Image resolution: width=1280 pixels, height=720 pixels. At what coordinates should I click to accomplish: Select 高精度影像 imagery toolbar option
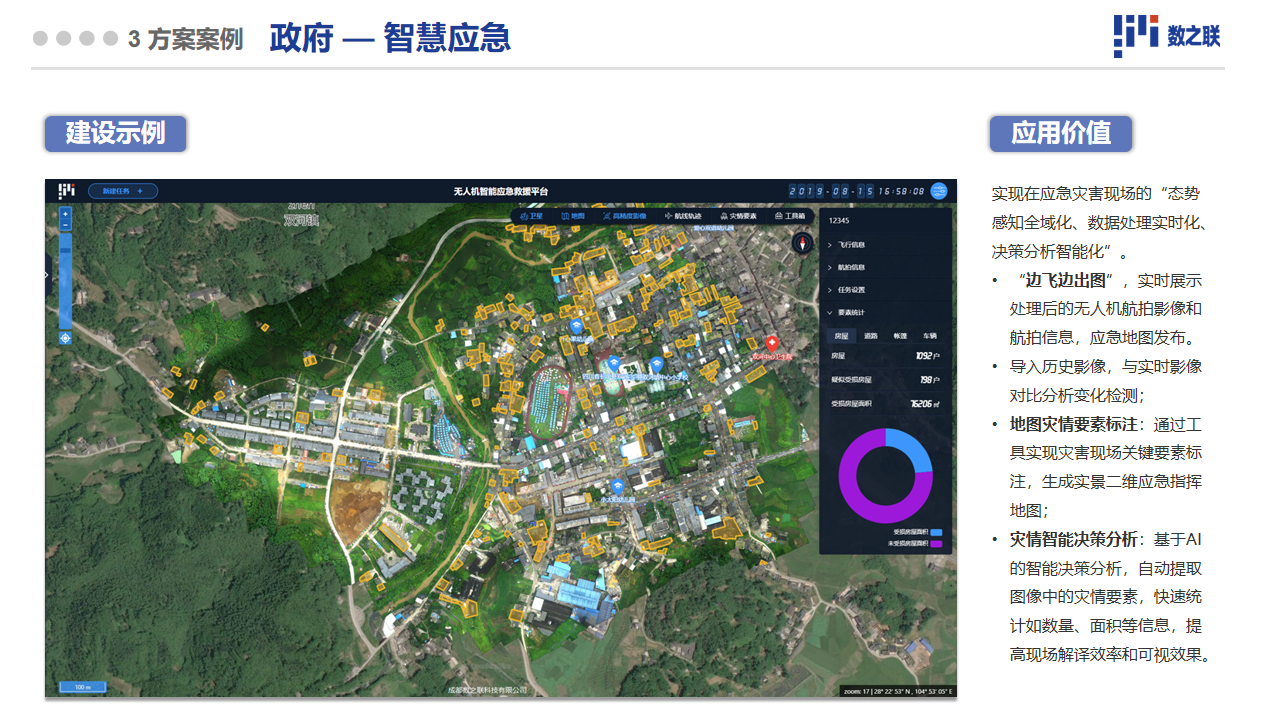coord(624,216)
